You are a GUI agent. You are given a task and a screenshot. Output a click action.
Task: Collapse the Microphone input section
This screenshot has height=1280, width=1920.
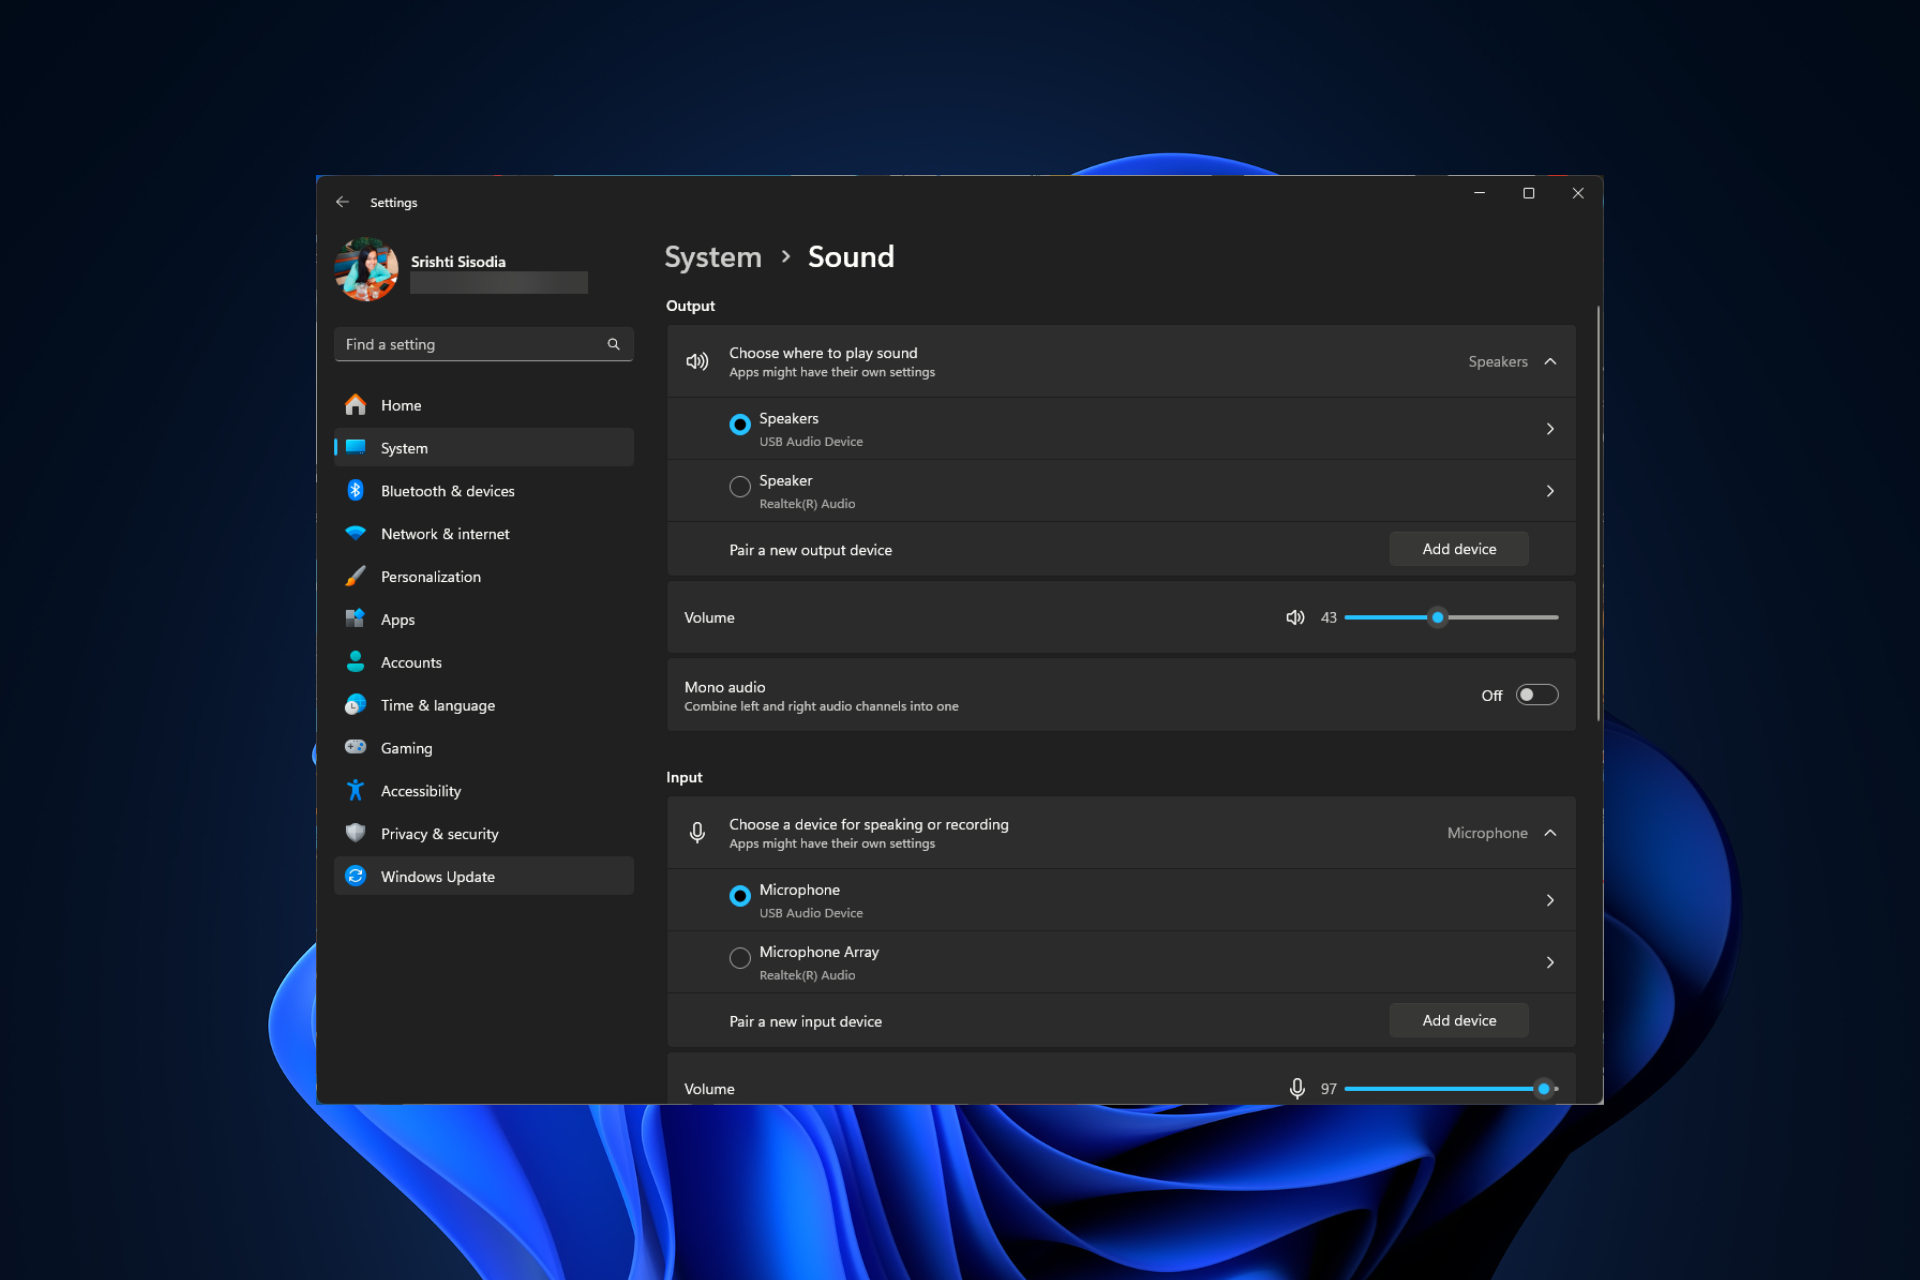[1550, 832]
